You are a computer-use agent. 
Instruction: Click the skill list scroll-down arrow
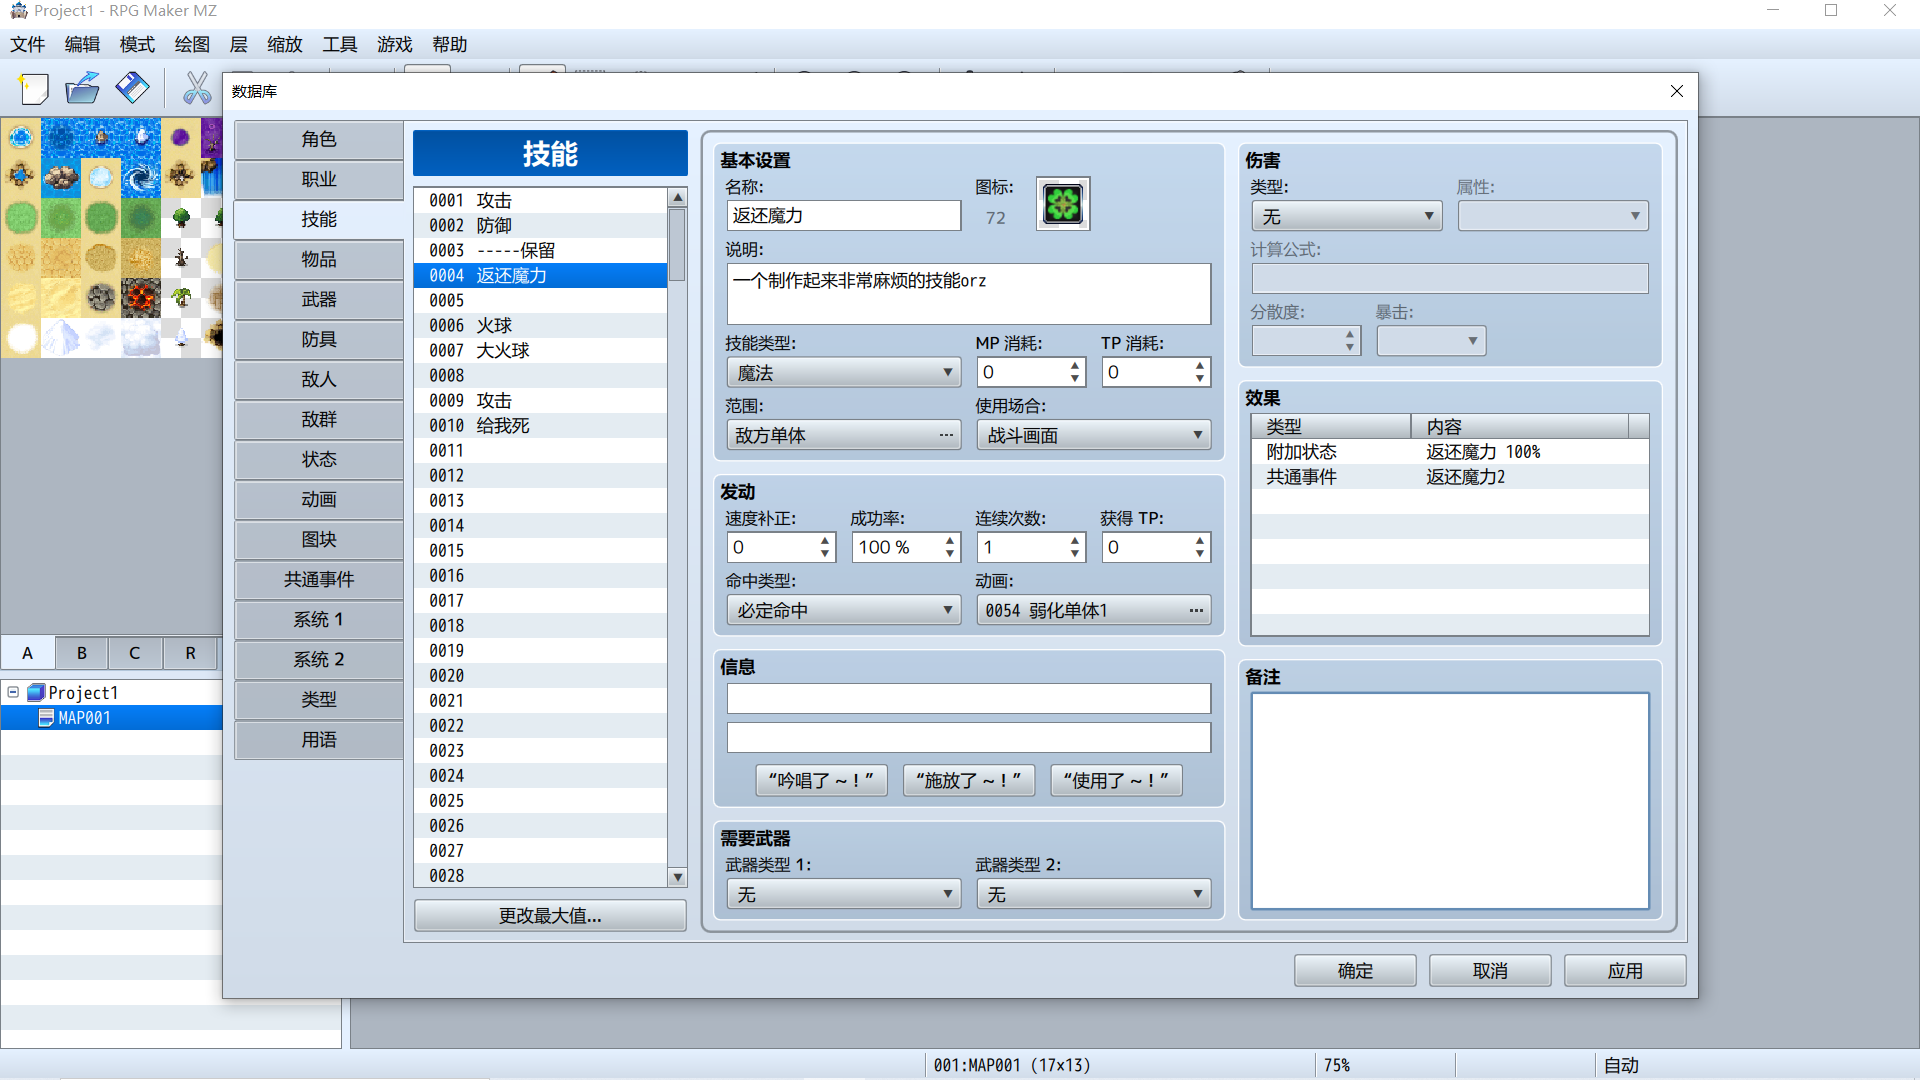click(677, 877)
